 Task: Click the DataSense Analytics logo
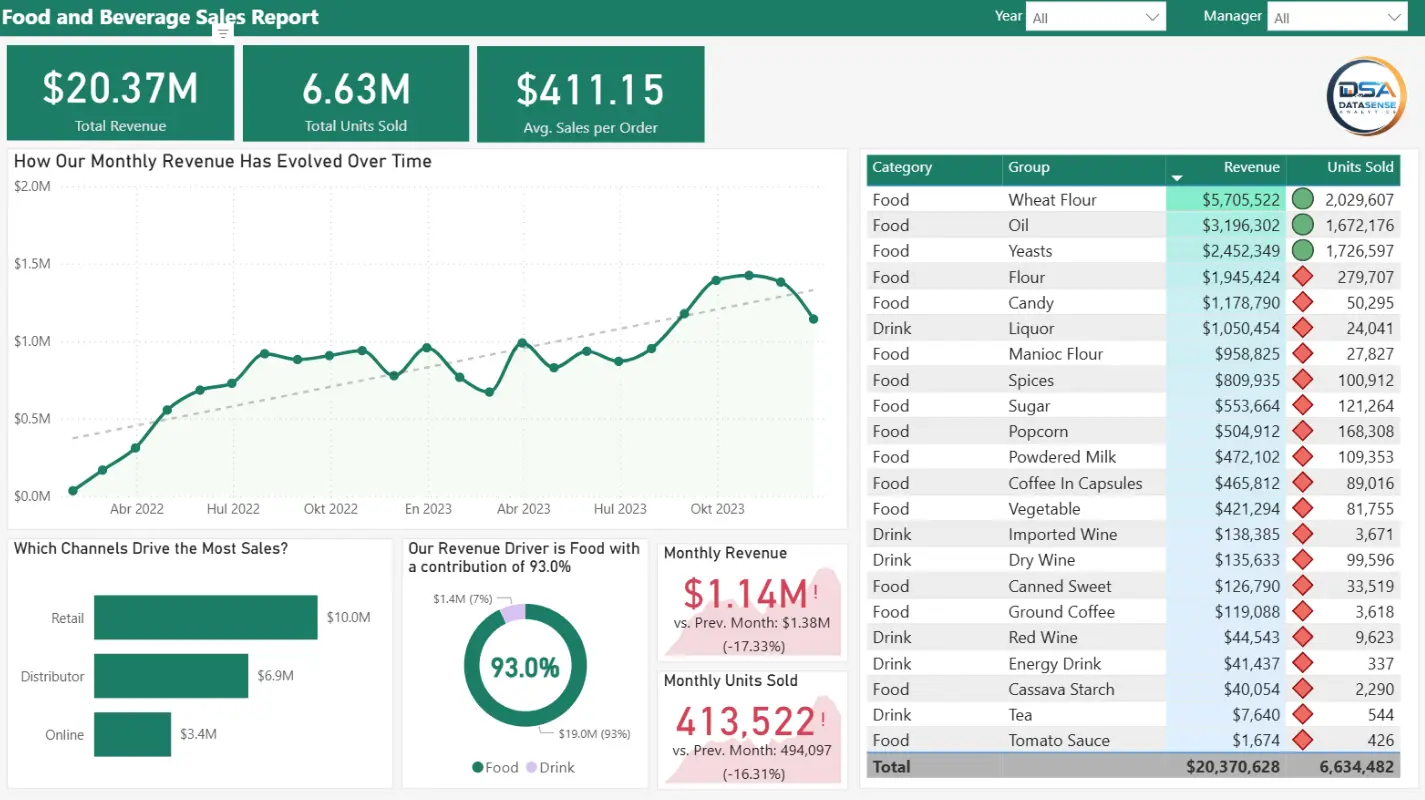coord(1365,96)
